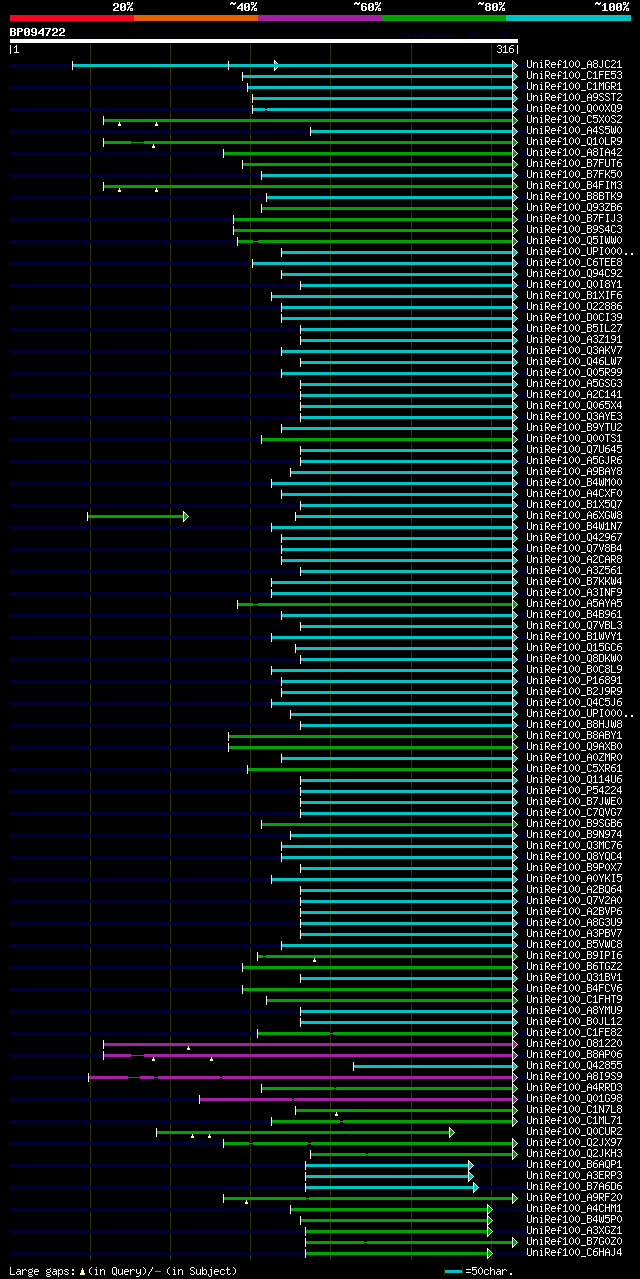Select the UniRef100_B7KKW4 label
Image resolution: width=640 pixels, height=1279 pixels.
tap(574, 582)
